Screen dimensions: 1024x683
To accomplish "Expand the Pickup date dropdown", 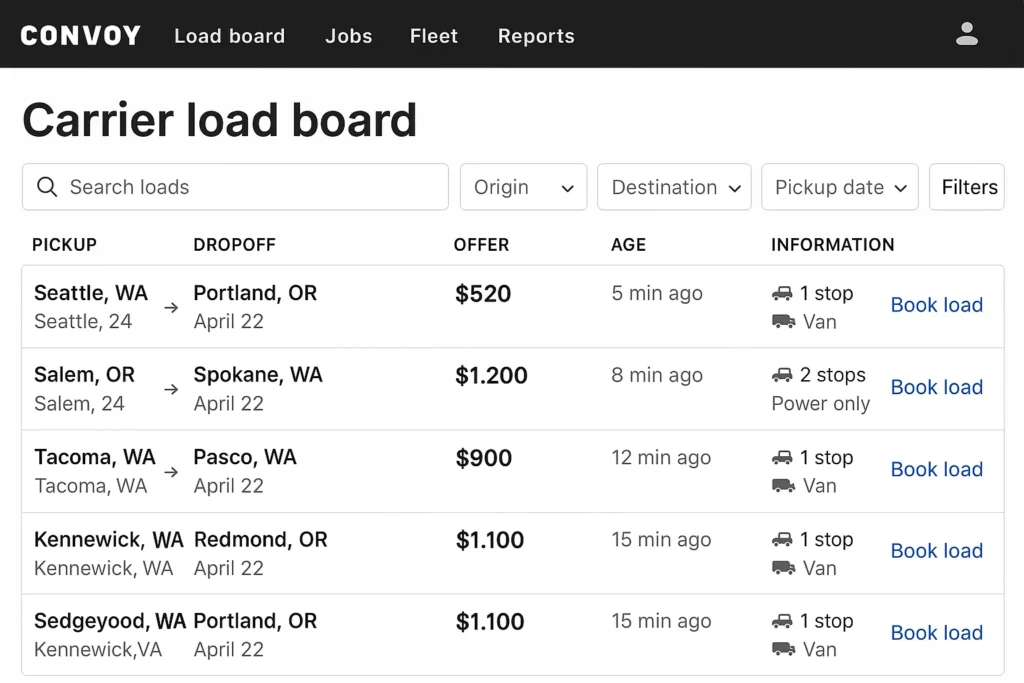I will [x=839, y=187].
